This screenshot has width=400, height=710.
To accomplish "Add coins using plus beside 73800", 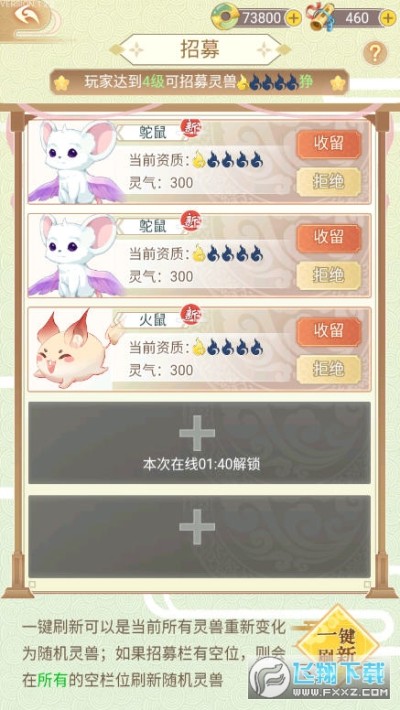I will coord(294,18).
